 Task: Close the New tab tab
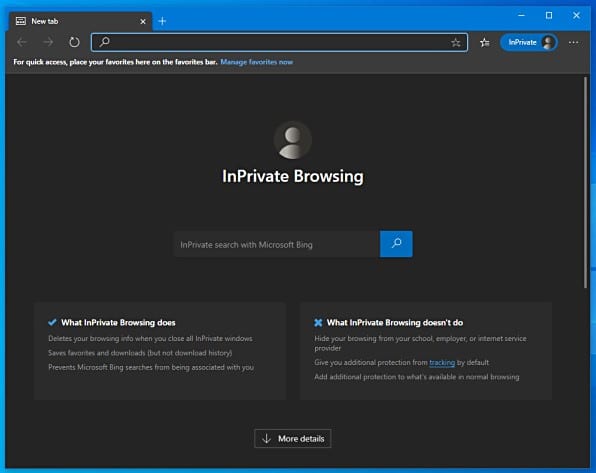[x=143, y=22]
